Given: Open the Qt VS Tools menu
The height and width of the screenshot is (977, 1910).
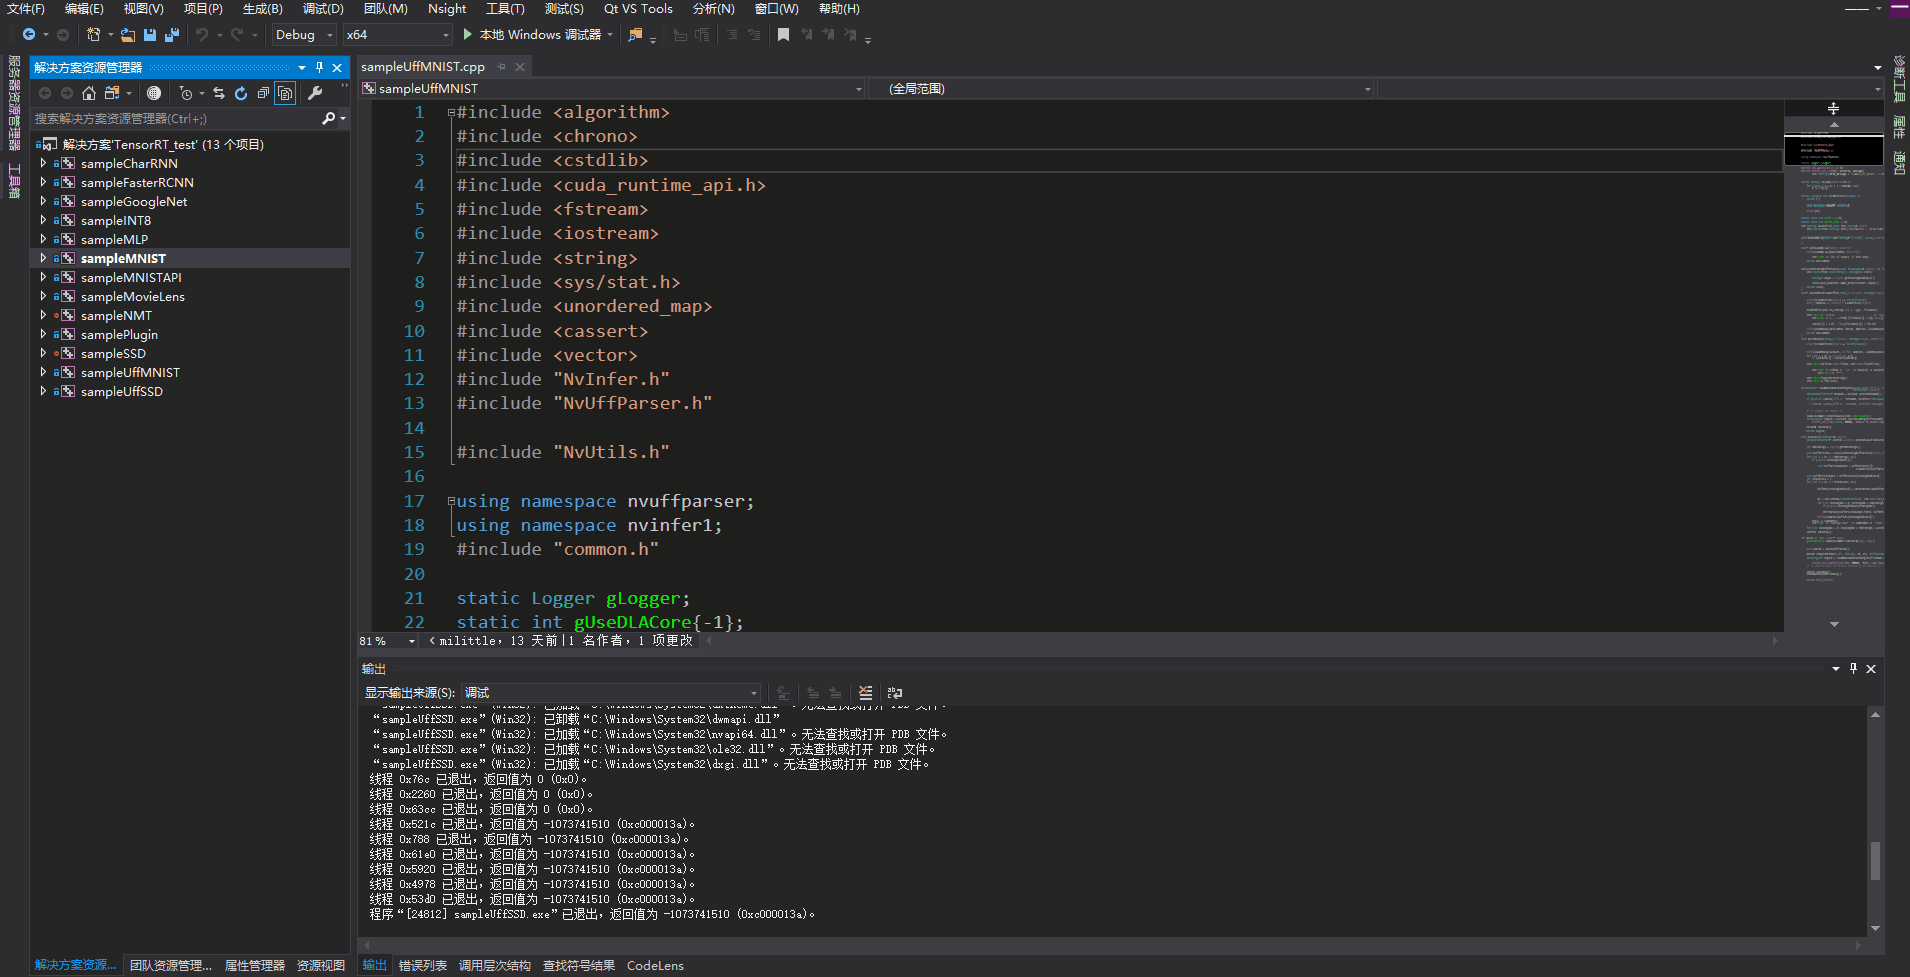Looking at the screenshot, I should 637,9.
